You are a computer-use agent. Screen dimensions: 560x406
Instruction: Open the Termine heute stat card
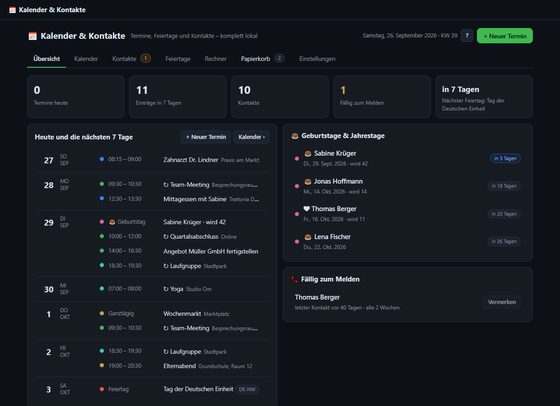(x=76, y=96)
